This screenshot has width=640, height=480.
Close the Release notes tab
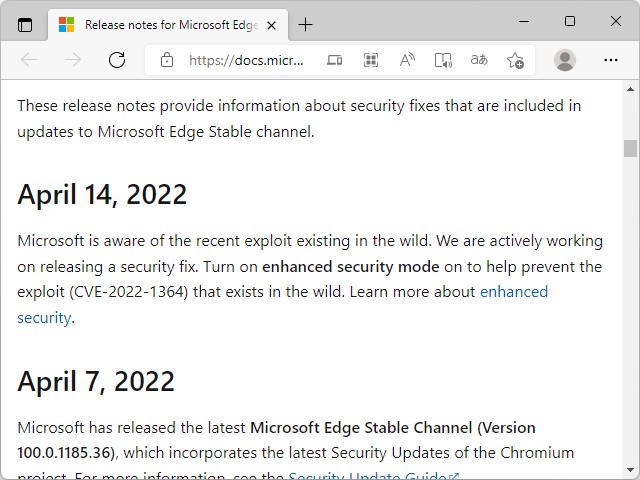coord(272,24)
